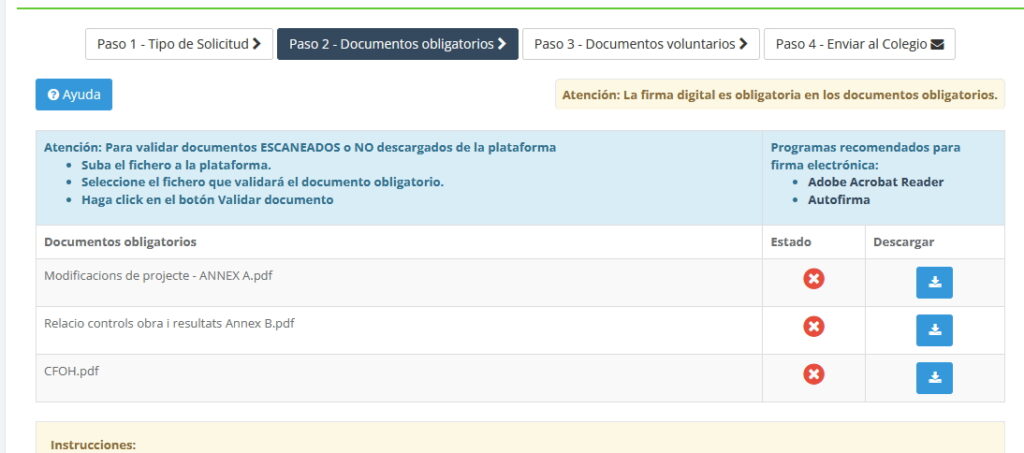
Task: Click the Instrucciones heading
Action: [x=93, y=445]
